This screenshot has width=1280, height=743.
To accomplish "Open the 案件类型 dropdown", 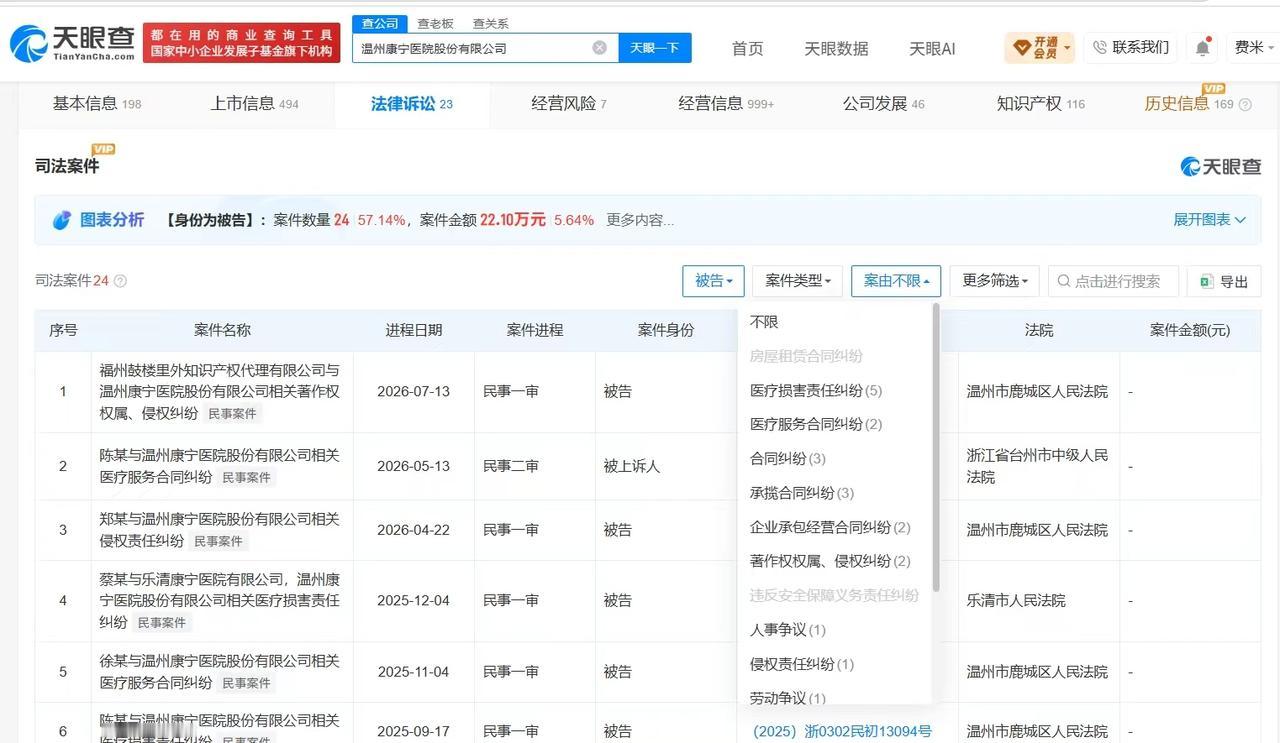I will point(797,281).
